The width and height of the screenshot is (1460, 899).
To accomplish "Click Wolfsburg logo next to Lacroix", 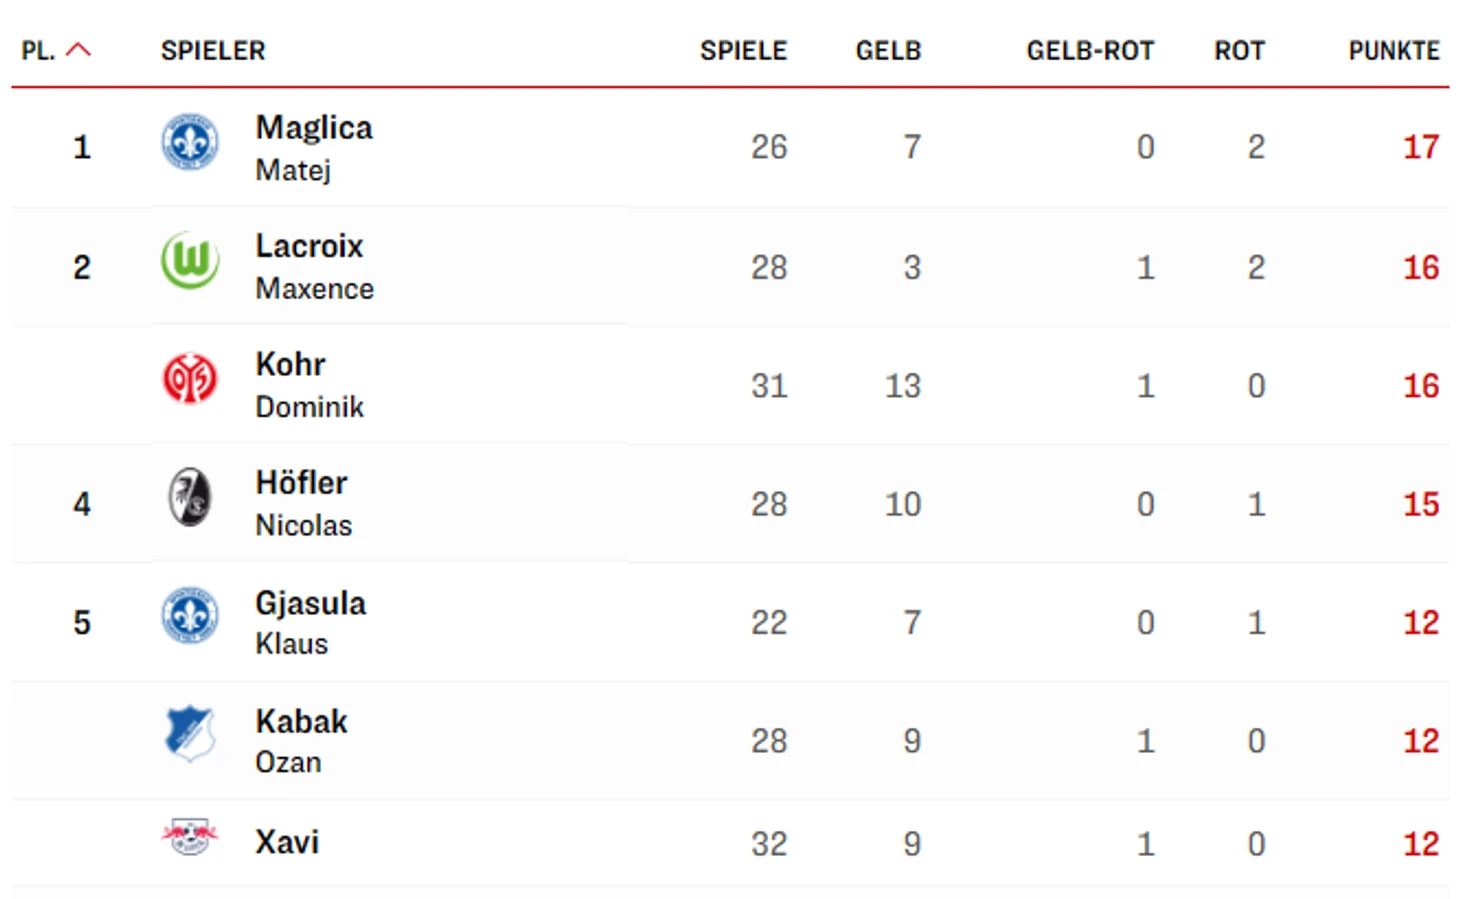I will [190, 260].
